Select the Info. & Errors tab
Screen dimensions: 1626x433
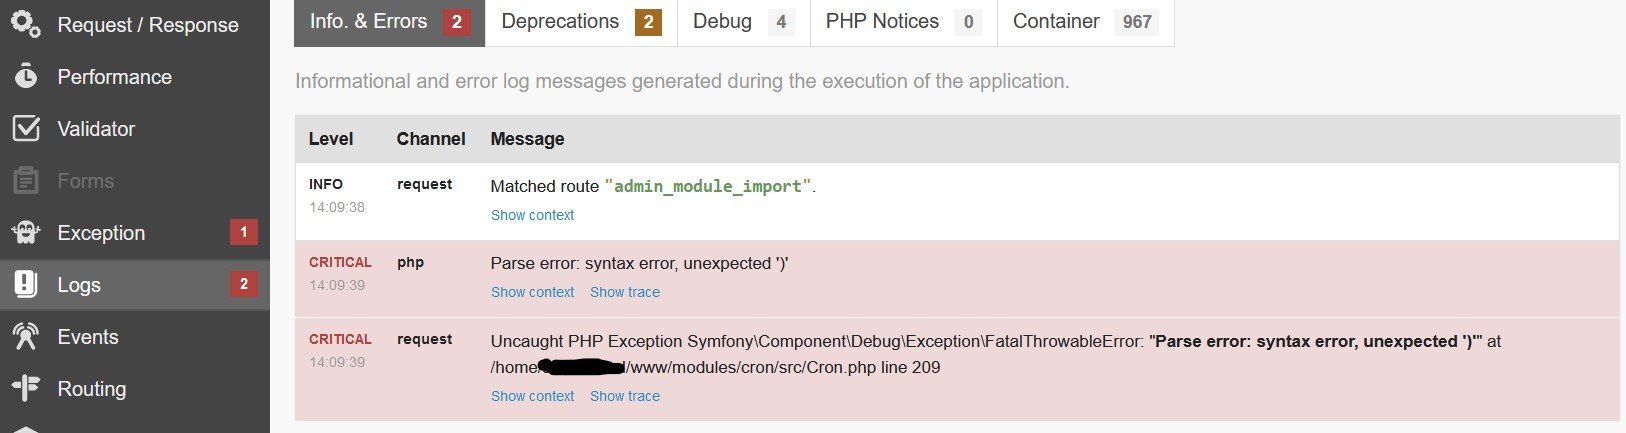[389, 22]
